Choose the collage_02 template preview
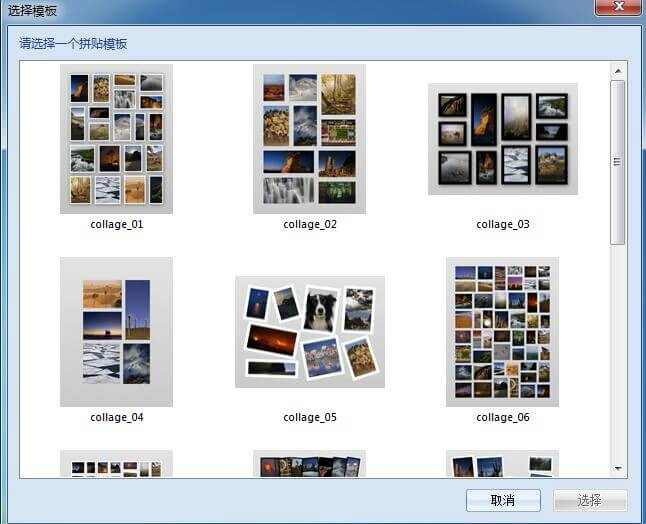 pos(309,138)
